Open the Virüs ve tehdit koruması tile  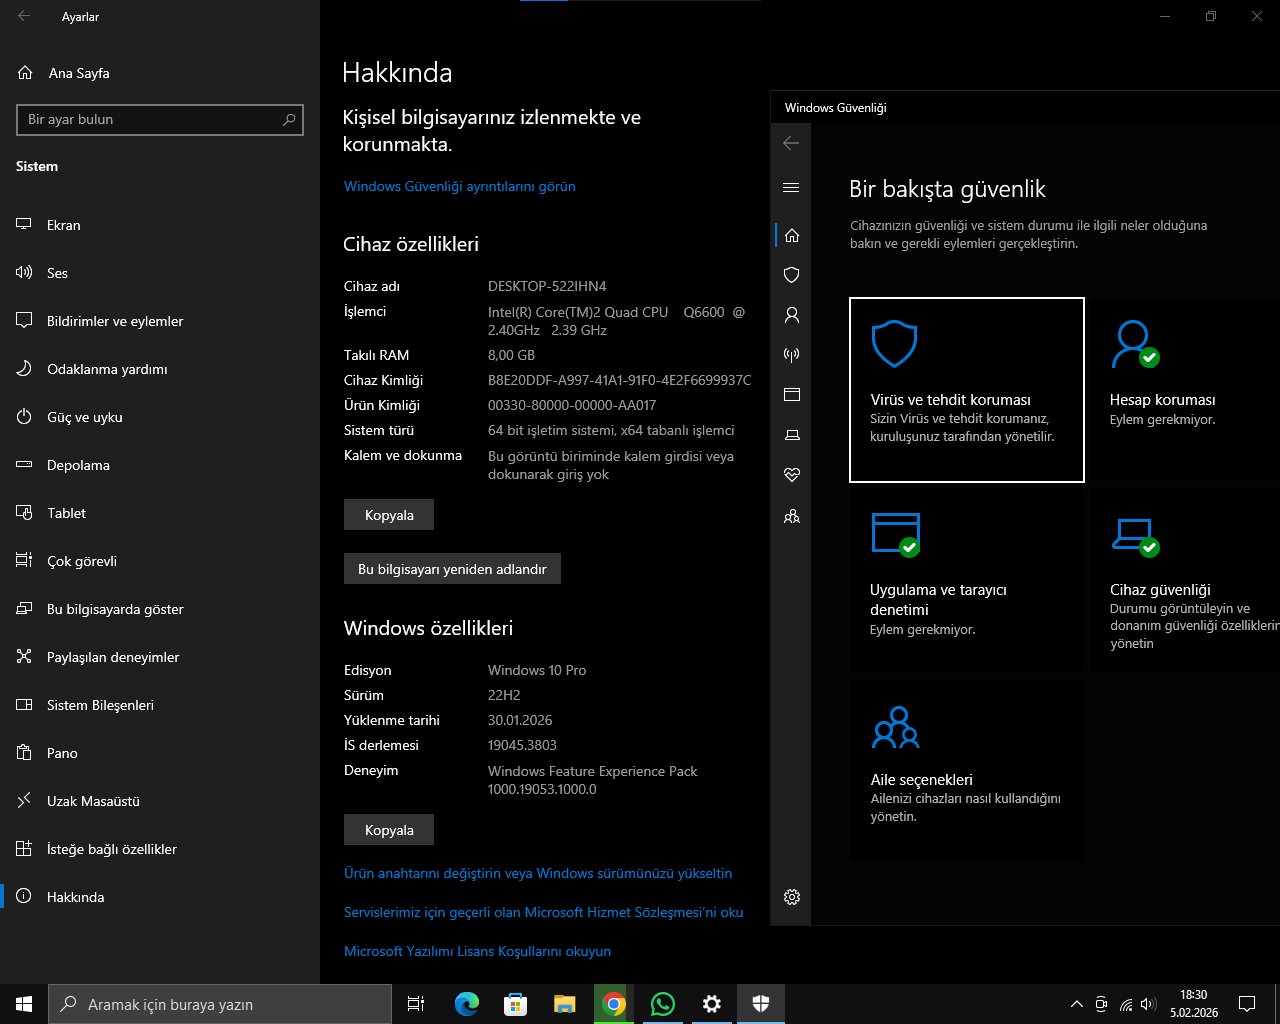[x=967, y=390]
